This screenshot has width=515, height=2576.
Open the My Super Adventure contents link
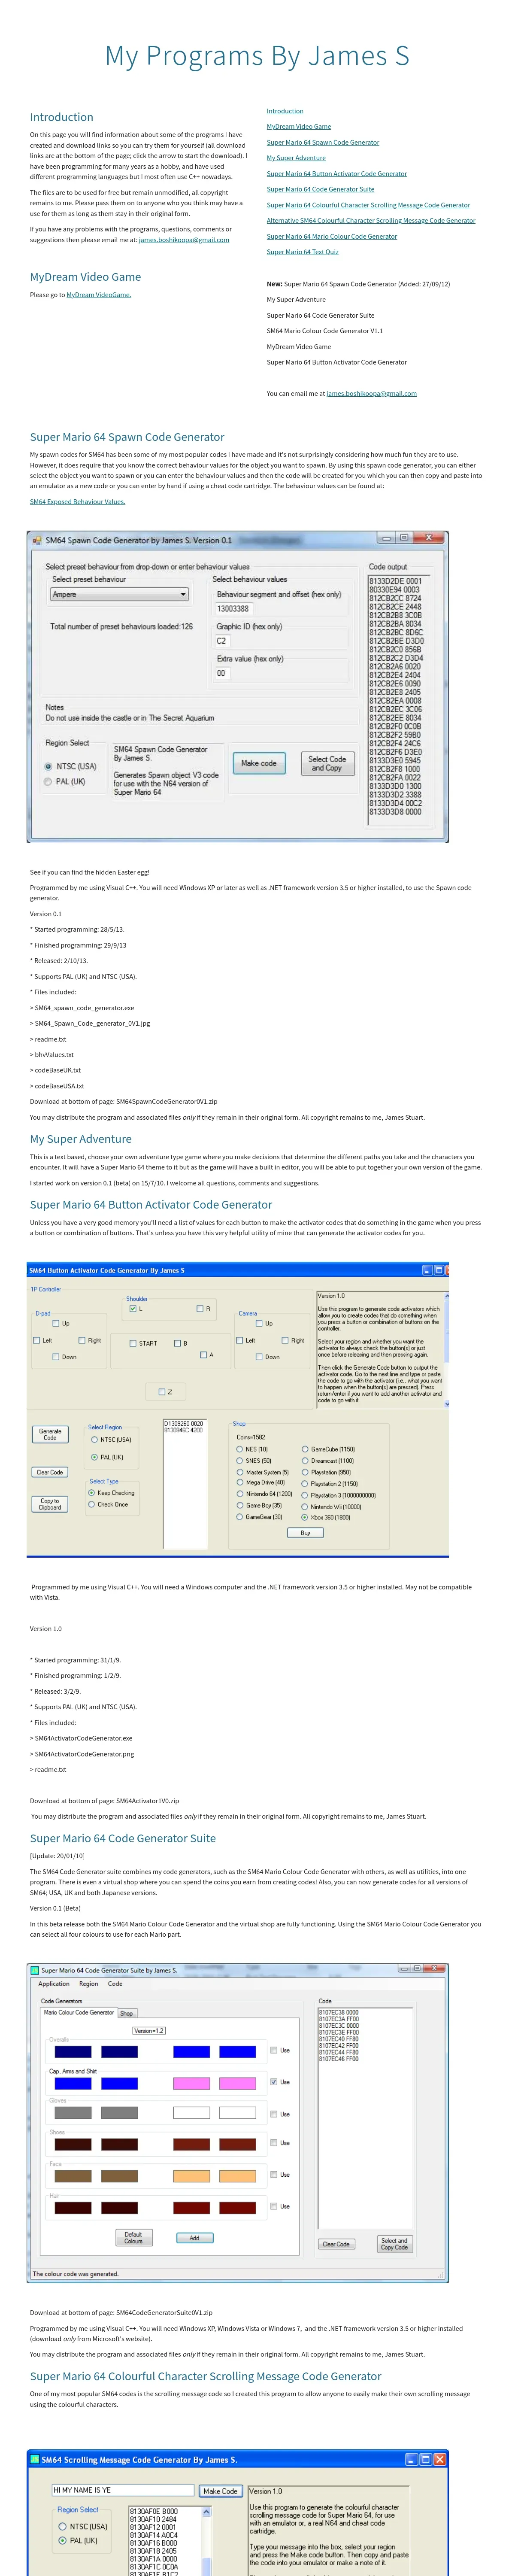(x=296, y=158)
